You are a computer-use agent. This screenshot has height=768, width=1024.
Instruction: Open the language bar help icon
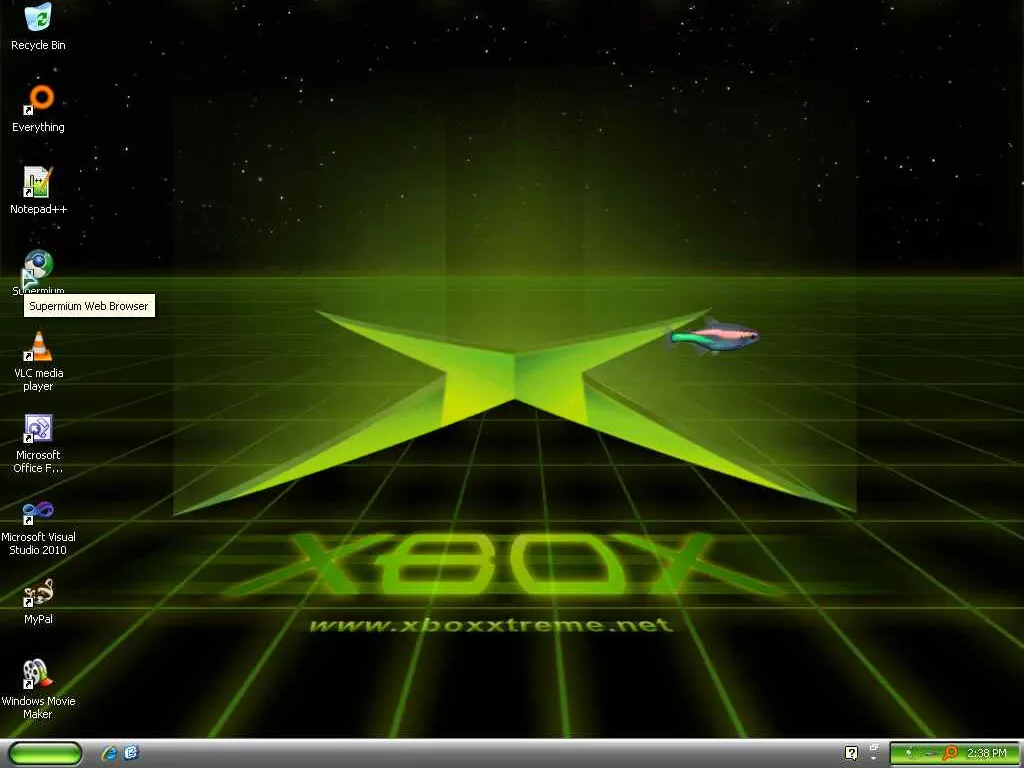(851, 753)
